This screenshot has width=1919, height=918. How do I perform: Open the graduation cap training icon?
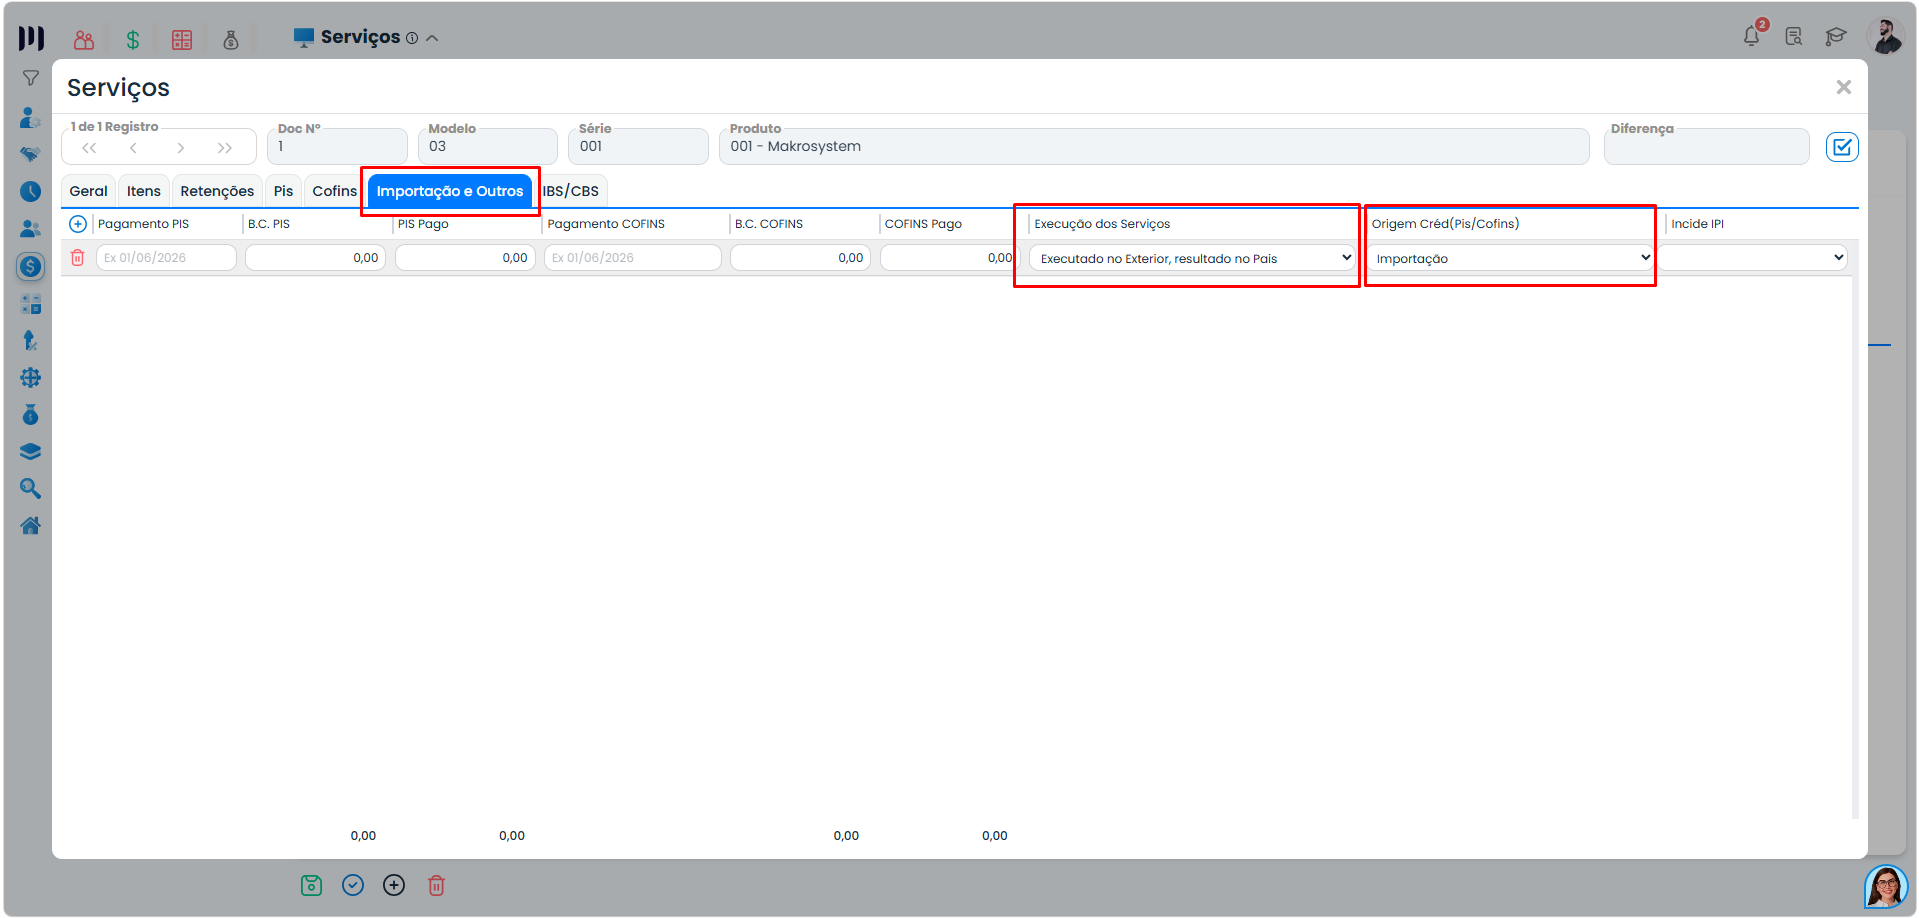tap(1835, 37)
